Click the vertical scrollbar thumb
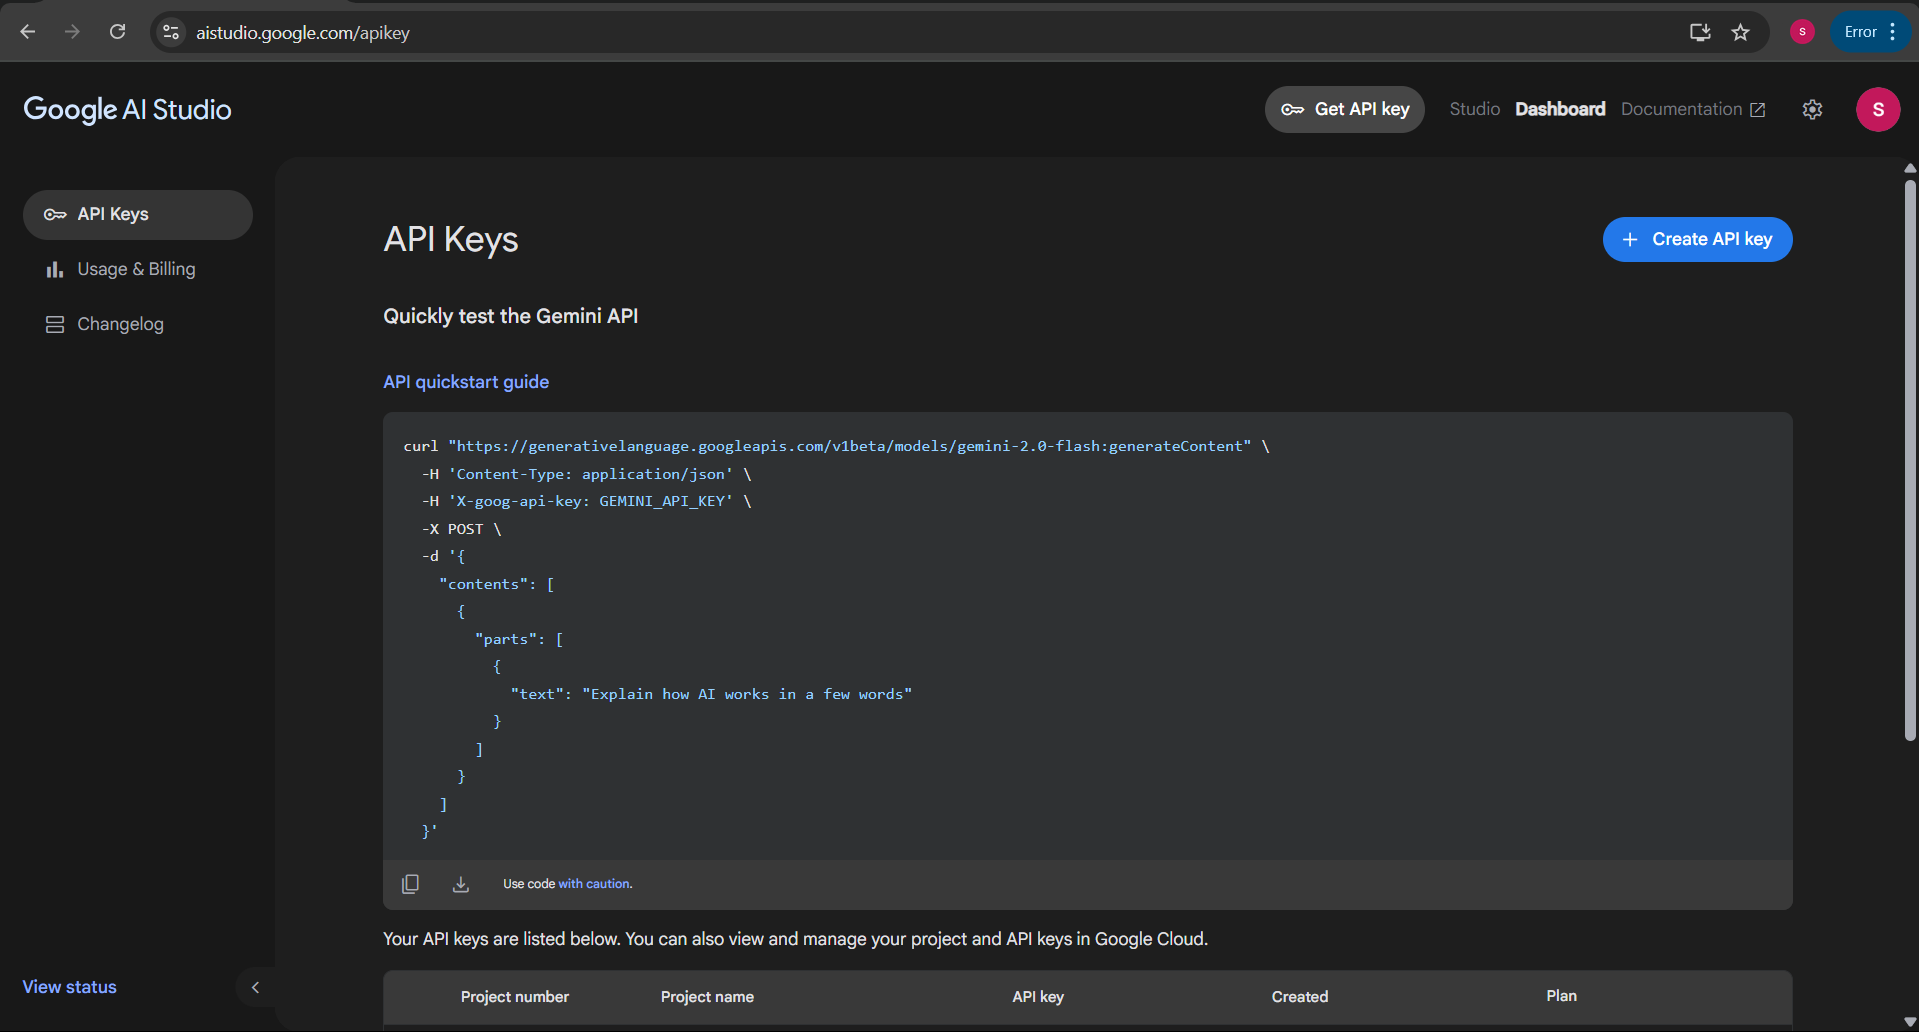This screenshot has width=1919, height=1032. [1910, 460]
